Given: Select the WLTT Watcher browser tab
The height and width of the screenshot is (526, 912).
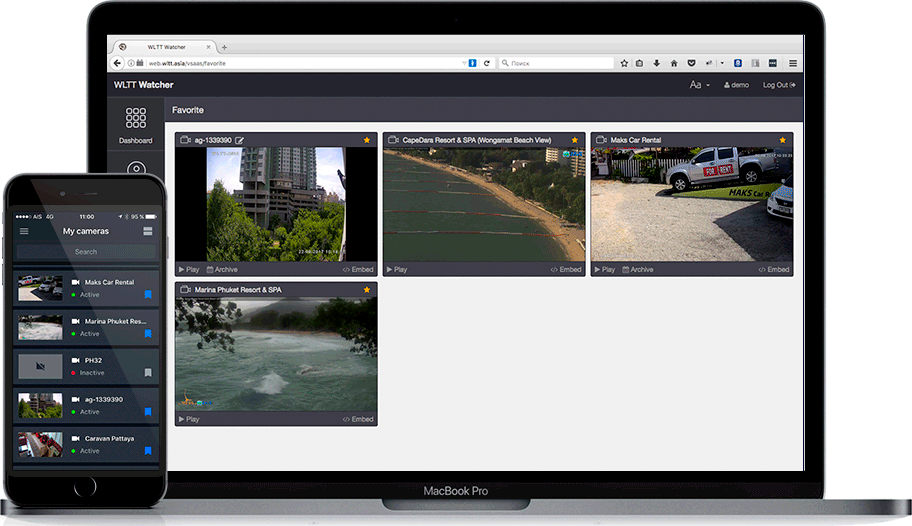Looking at the screenshot, I should point(165,46).
